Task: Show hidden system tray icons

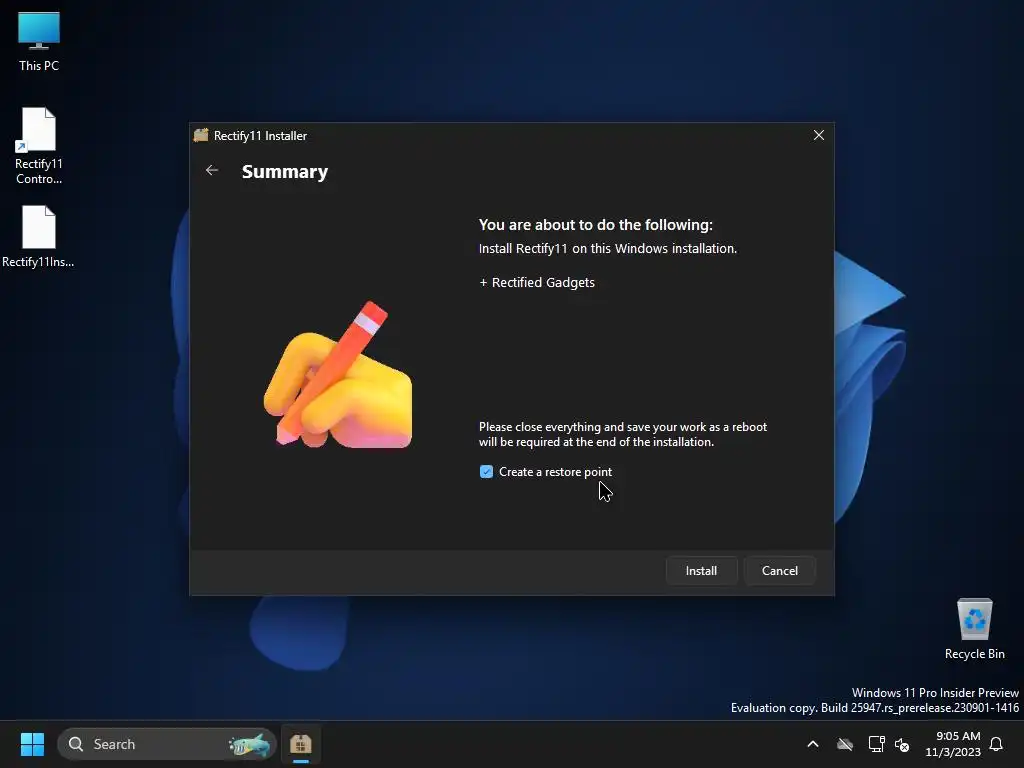Action: 813,744
